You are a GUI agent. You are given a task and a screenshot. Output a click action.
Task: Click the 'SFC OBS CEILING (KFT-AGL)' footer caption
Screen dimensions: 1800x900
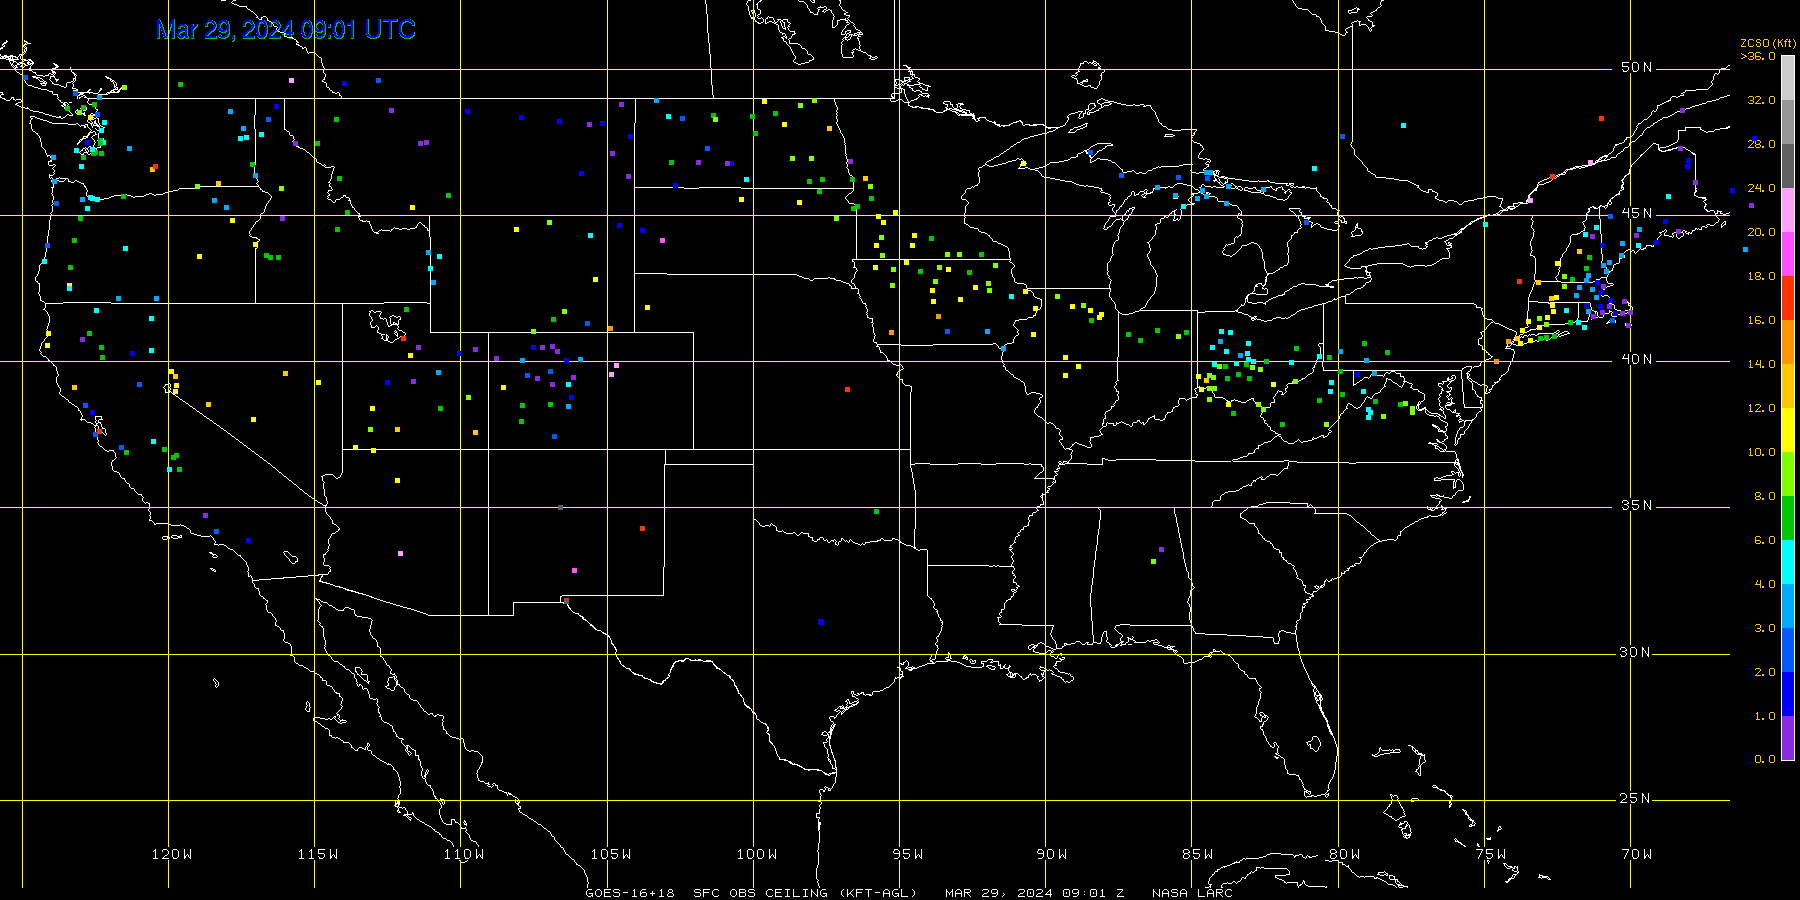[x=805, y=893]
